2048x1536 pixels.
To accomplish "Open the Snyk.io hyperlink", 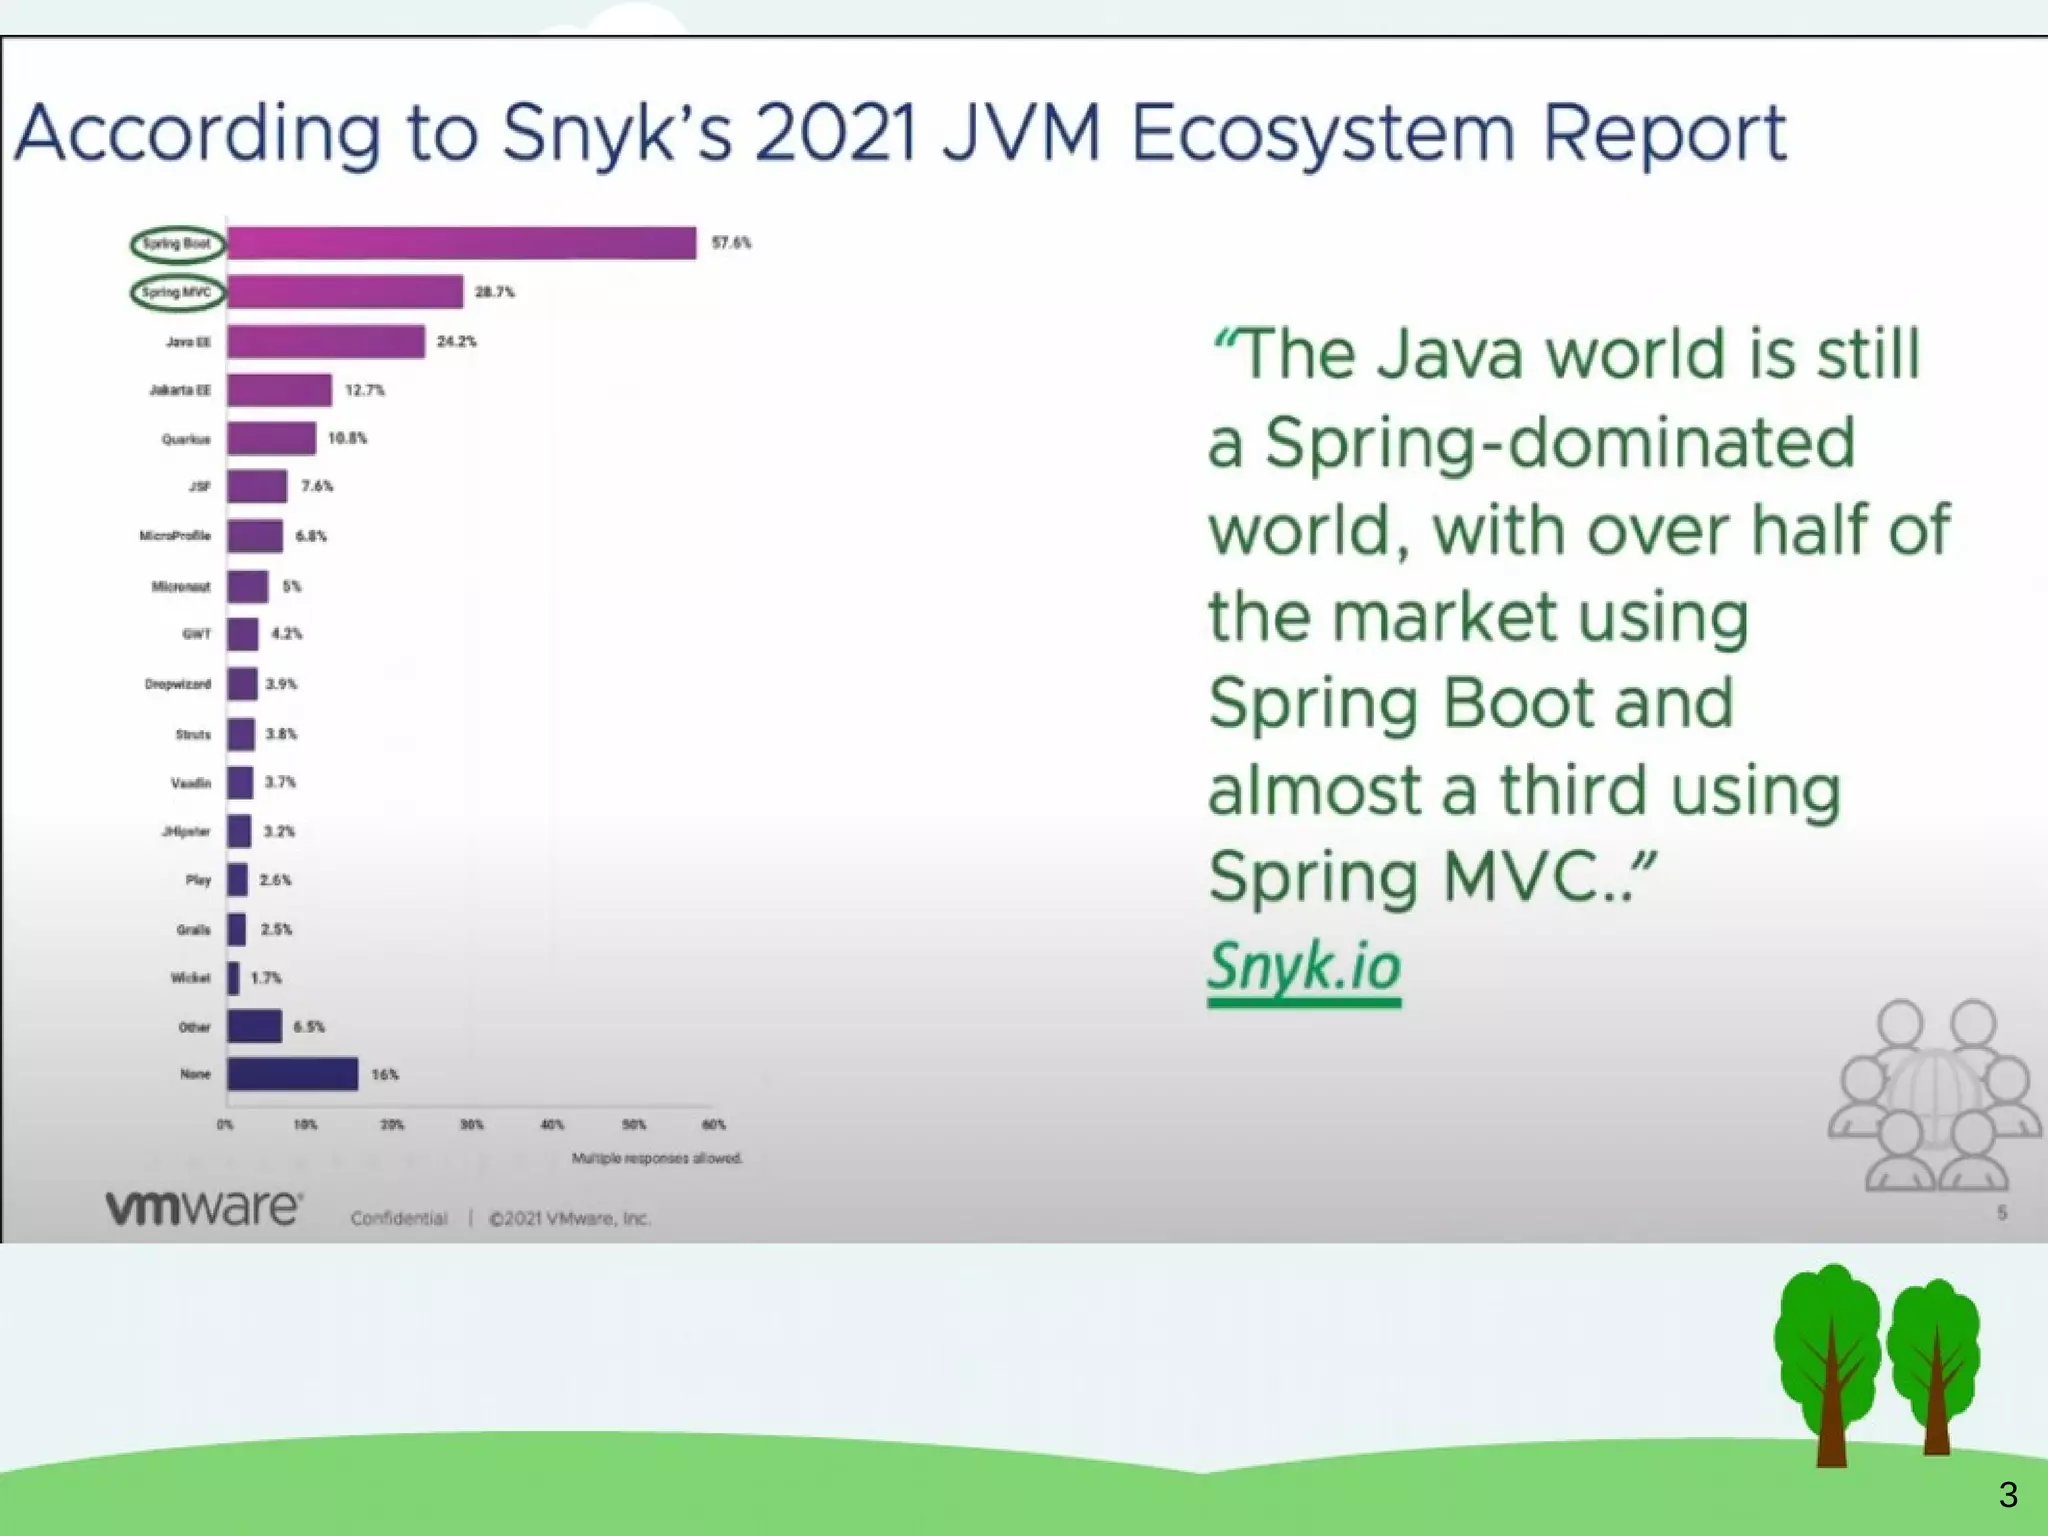I will [x=1304, y=967].
